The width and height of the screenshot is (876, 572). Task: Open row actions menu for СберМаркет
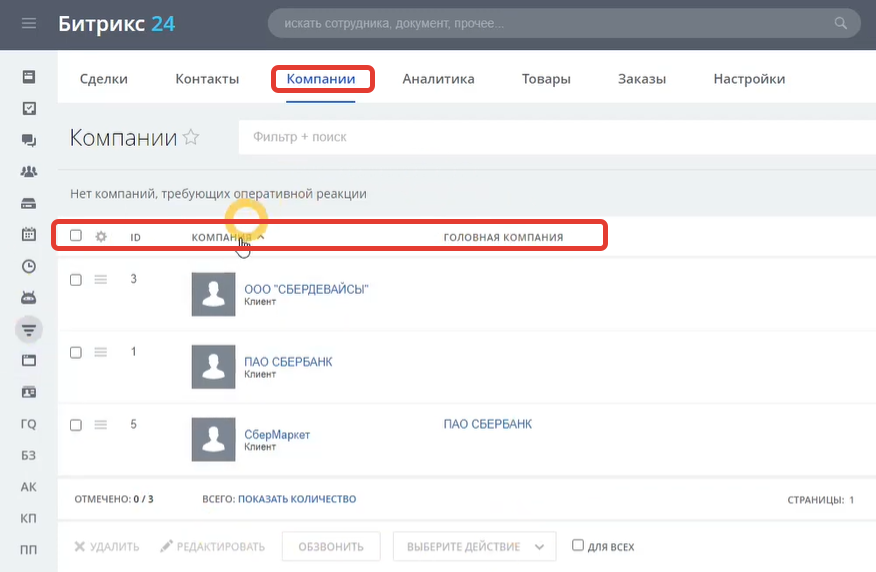coord(101,425)
